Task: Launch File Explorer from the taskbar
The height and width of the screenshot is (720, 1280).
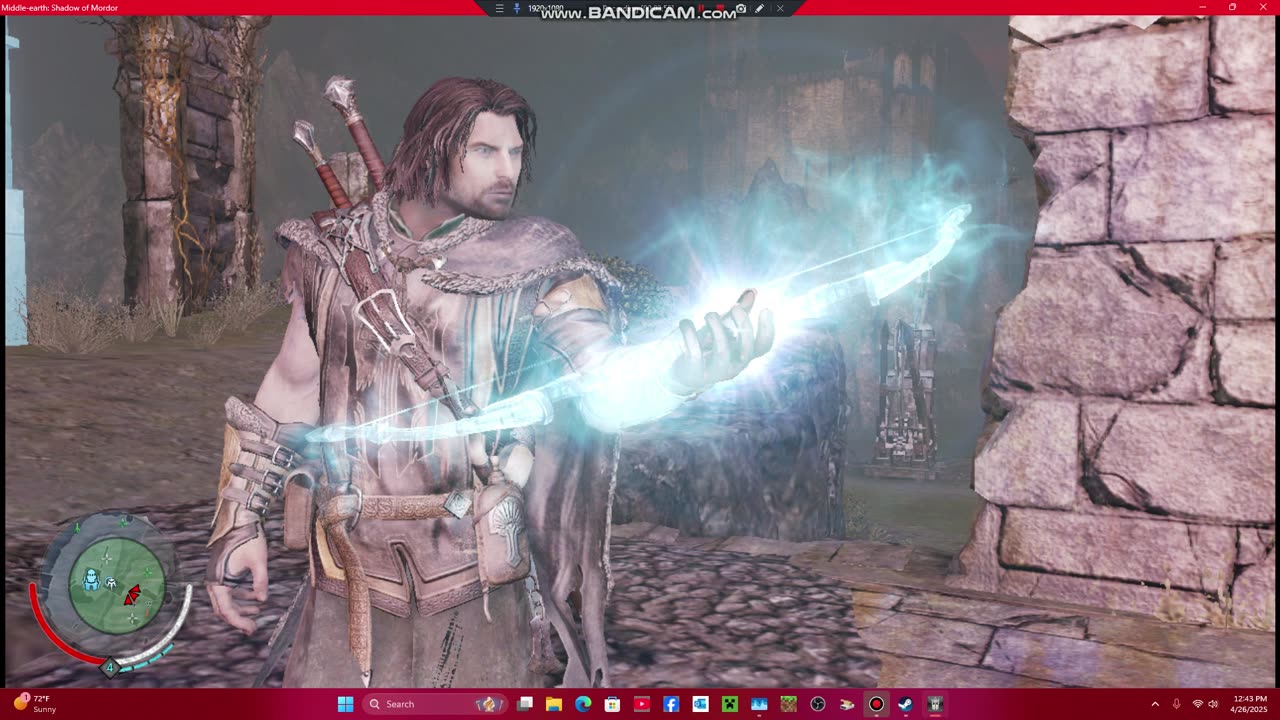Action: [554, 704]
